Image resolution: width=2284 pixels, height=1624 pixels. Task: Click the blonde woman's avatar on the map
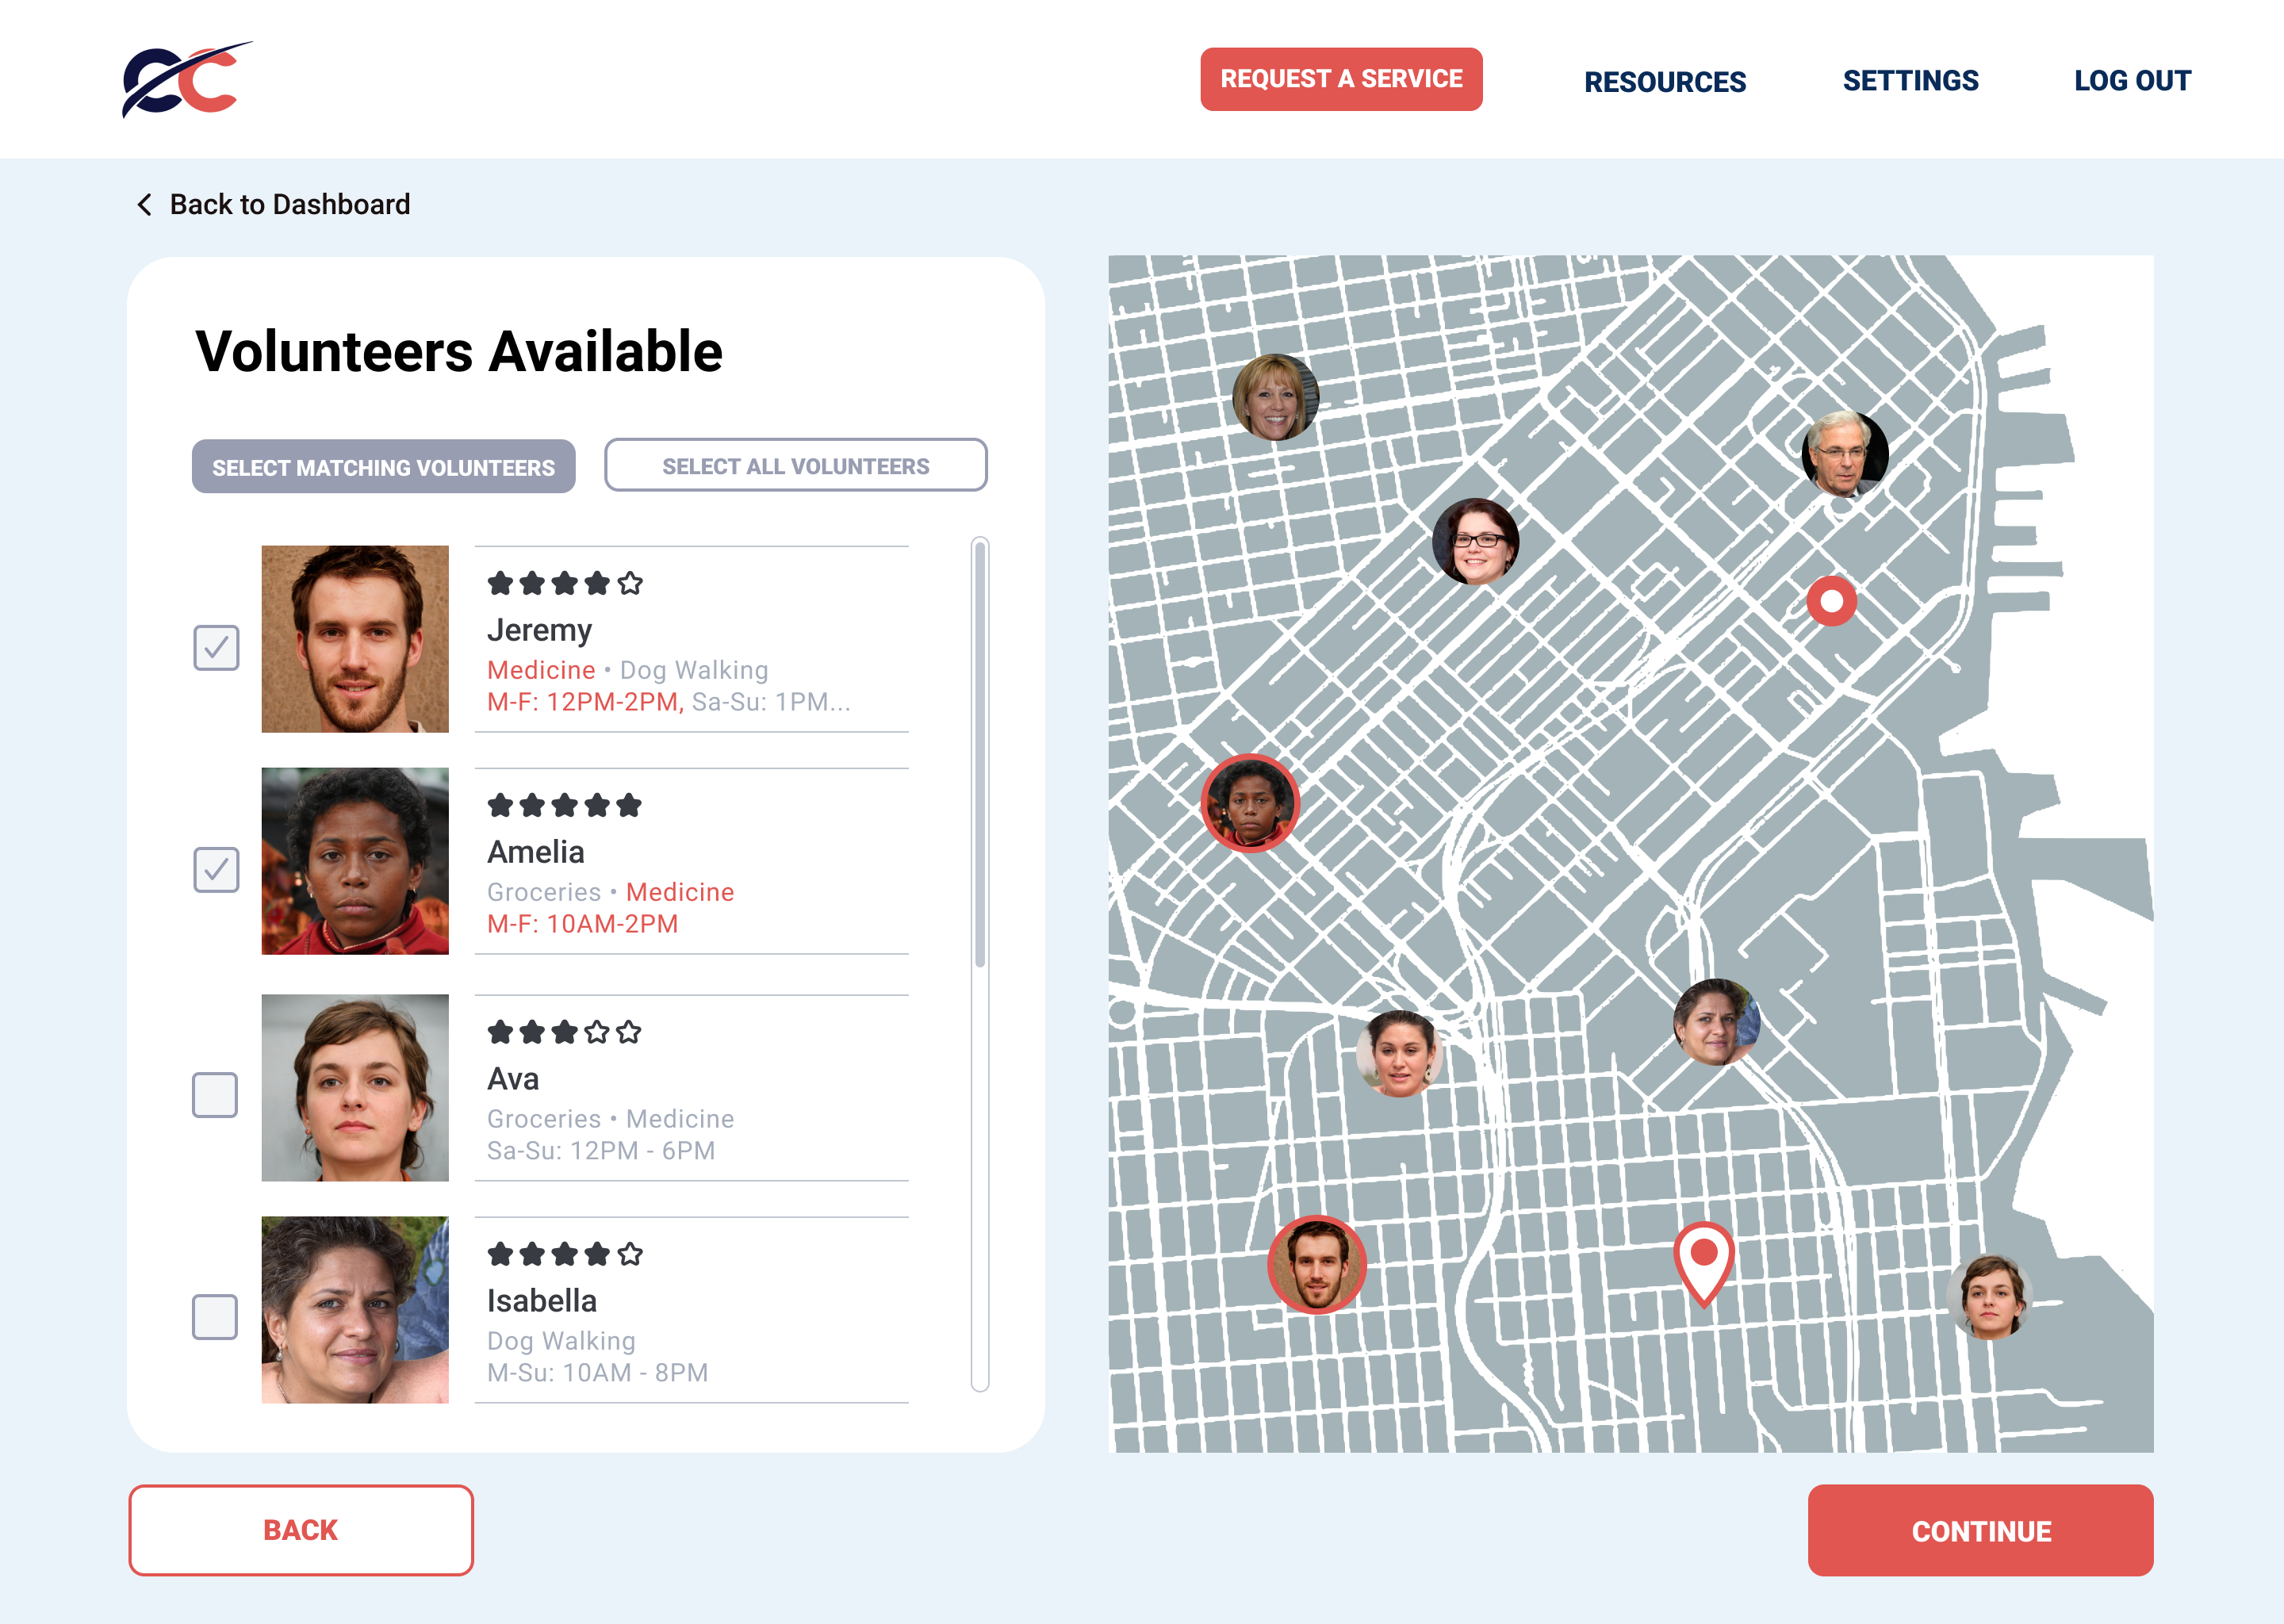tap(1275, 397)
